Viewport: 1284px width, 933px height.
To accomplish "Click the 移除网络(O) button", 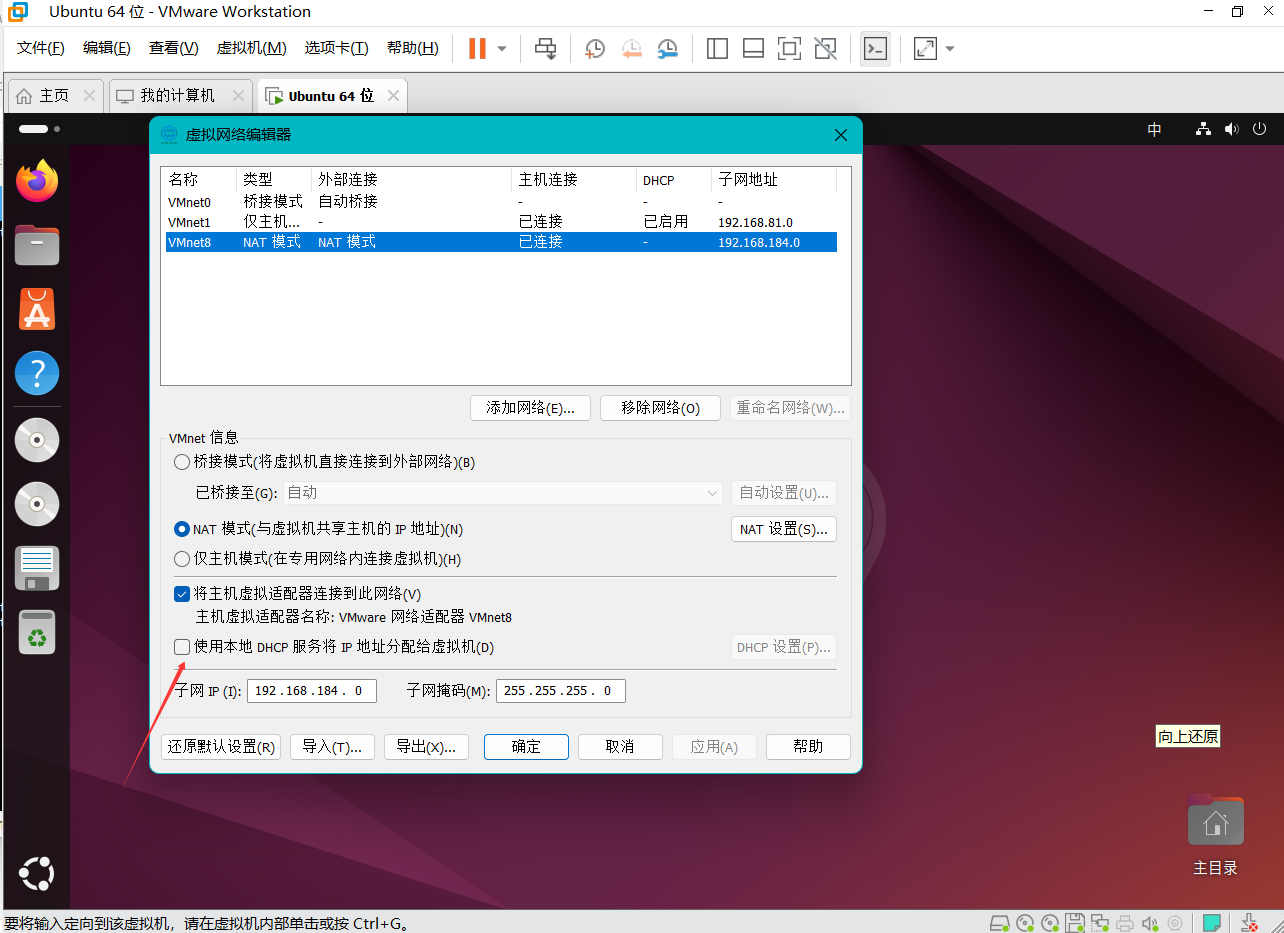I will pyautogui.click(x=660, y=408).
